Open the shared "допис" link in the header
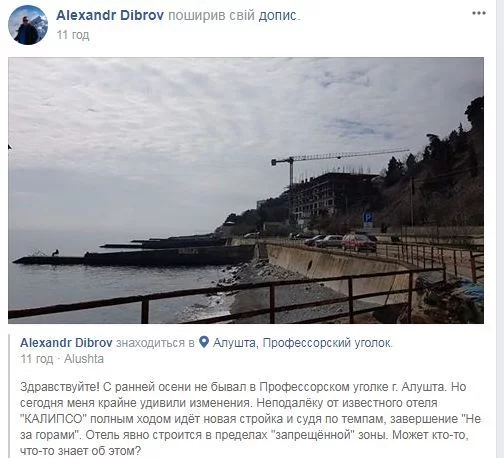Screen dimensions: 504x458 click(x=277, y=15)
